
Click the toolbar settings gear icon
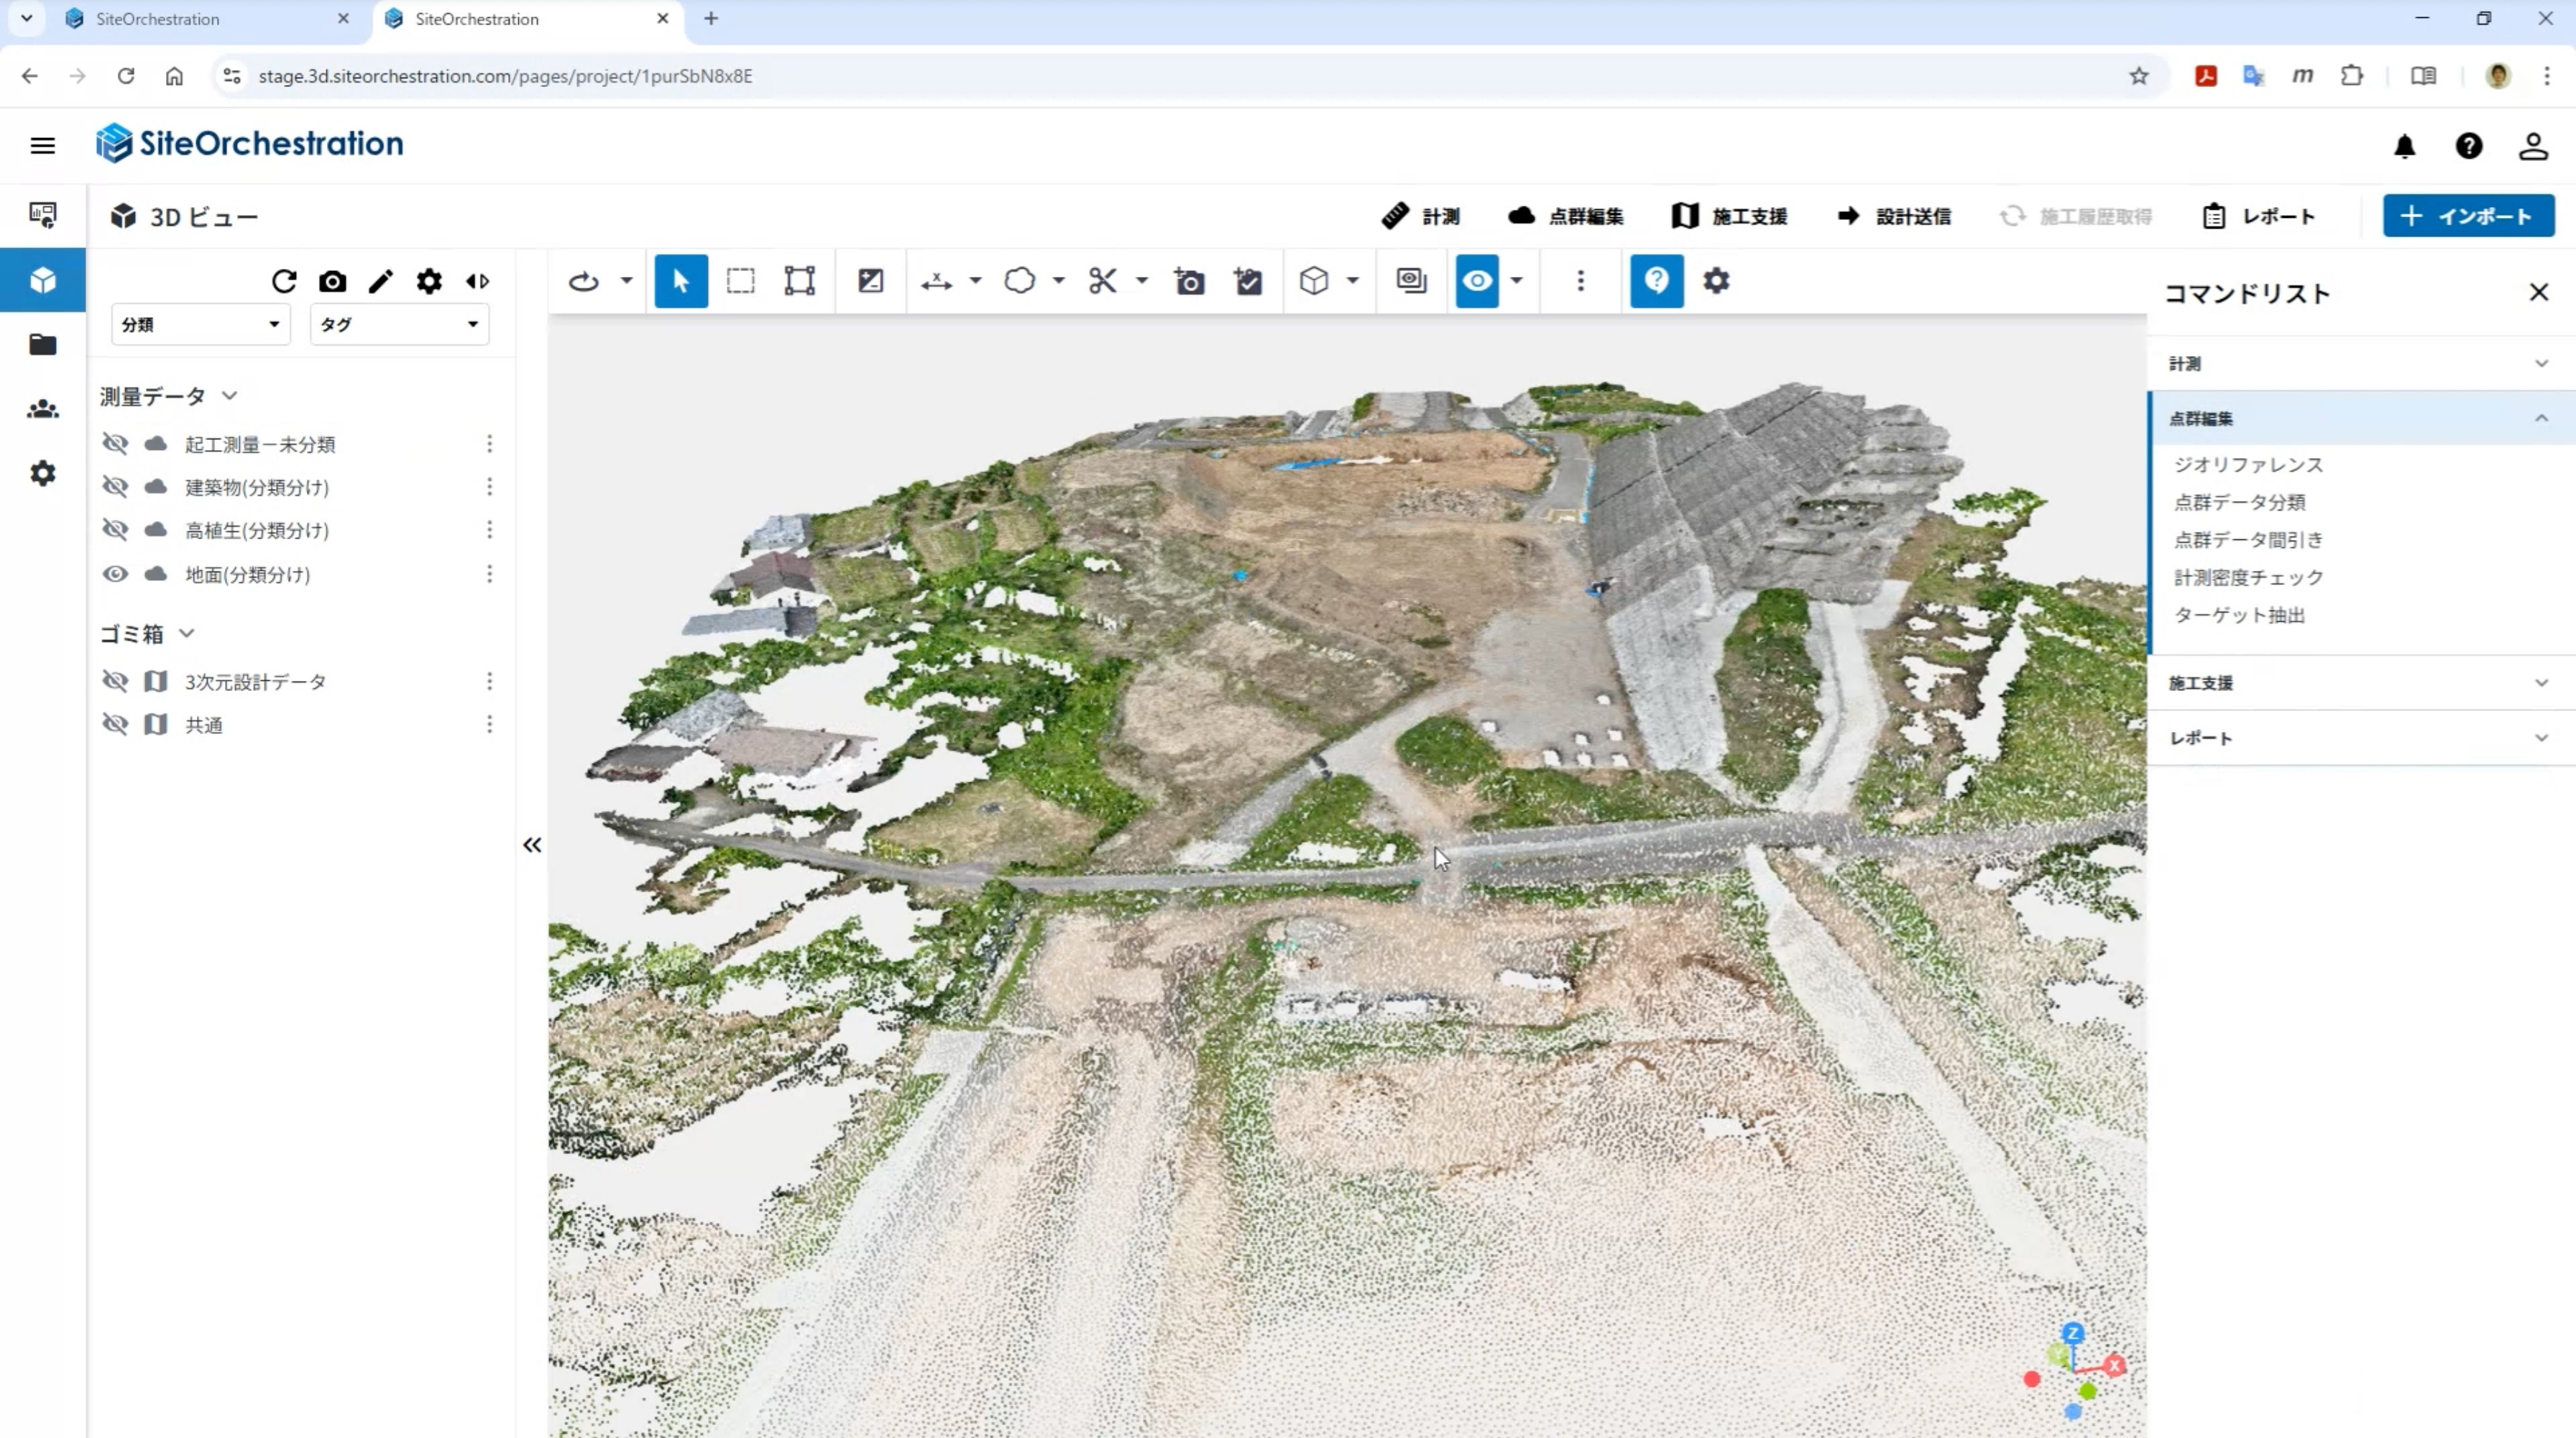pos(1716,281)
